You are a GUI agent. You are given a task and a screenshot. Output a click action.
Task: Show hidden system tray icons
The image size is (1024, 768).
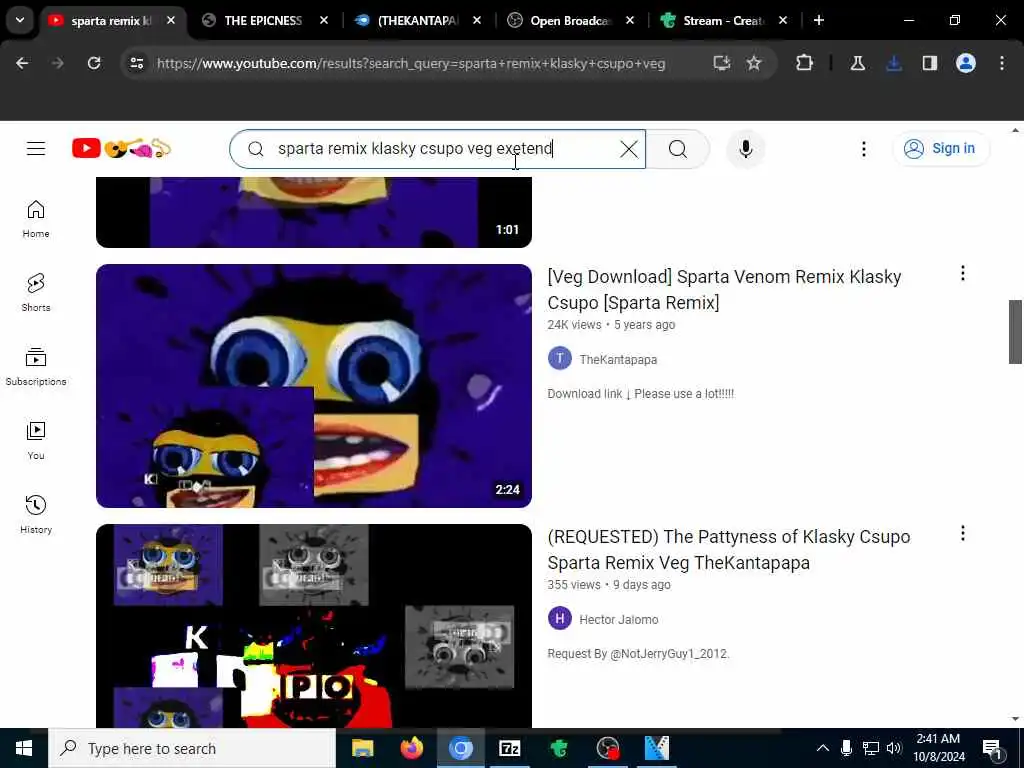coord(823,748)
